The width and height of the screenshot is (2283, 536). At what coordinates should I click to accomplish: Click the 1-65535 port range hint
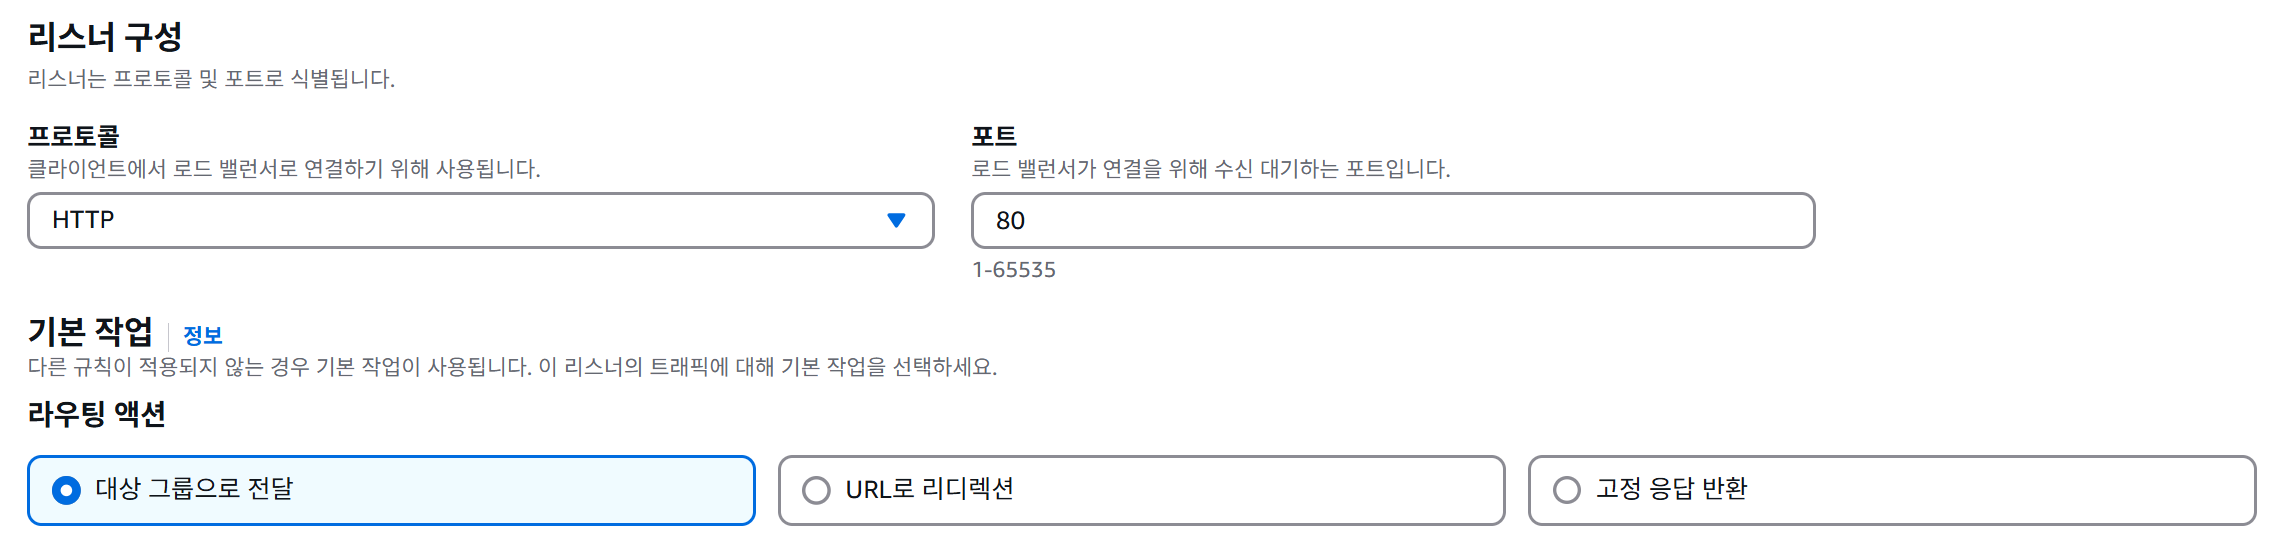pyautogui.click(x=1014, y=270)
